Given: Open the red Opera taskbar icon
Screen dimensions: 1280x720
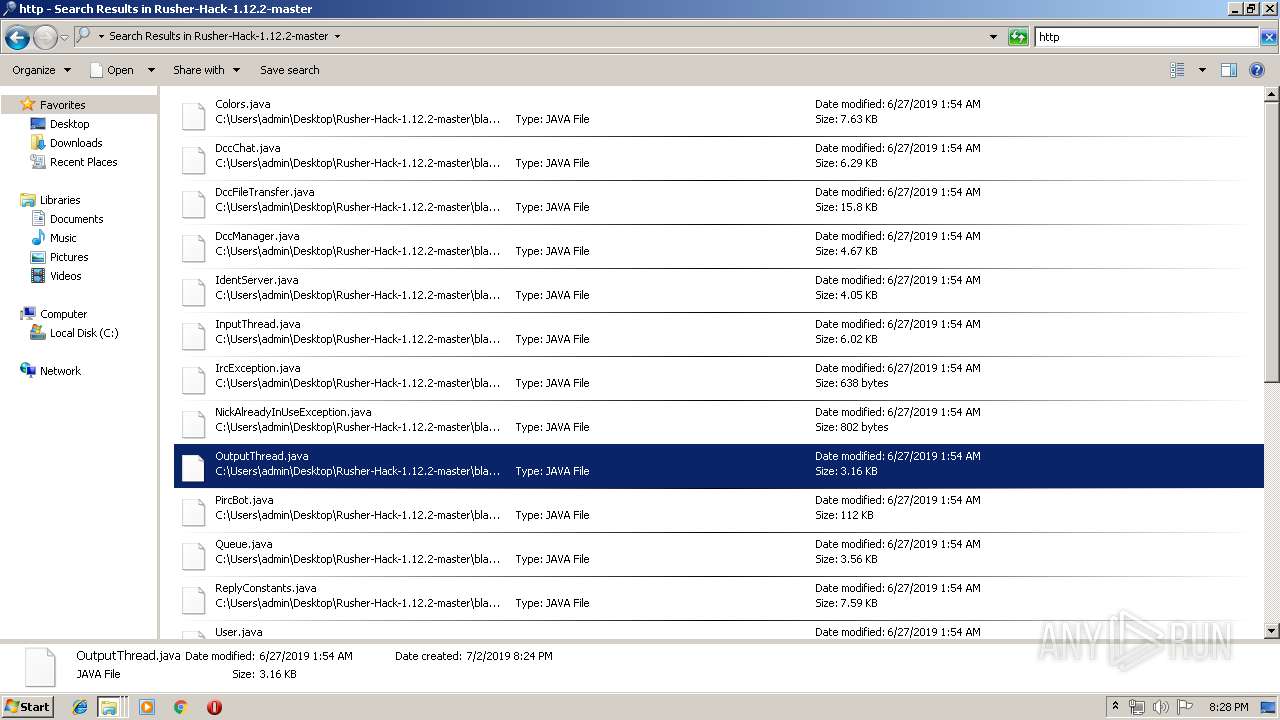Looking at the screenshot, I should coord(214,707).
